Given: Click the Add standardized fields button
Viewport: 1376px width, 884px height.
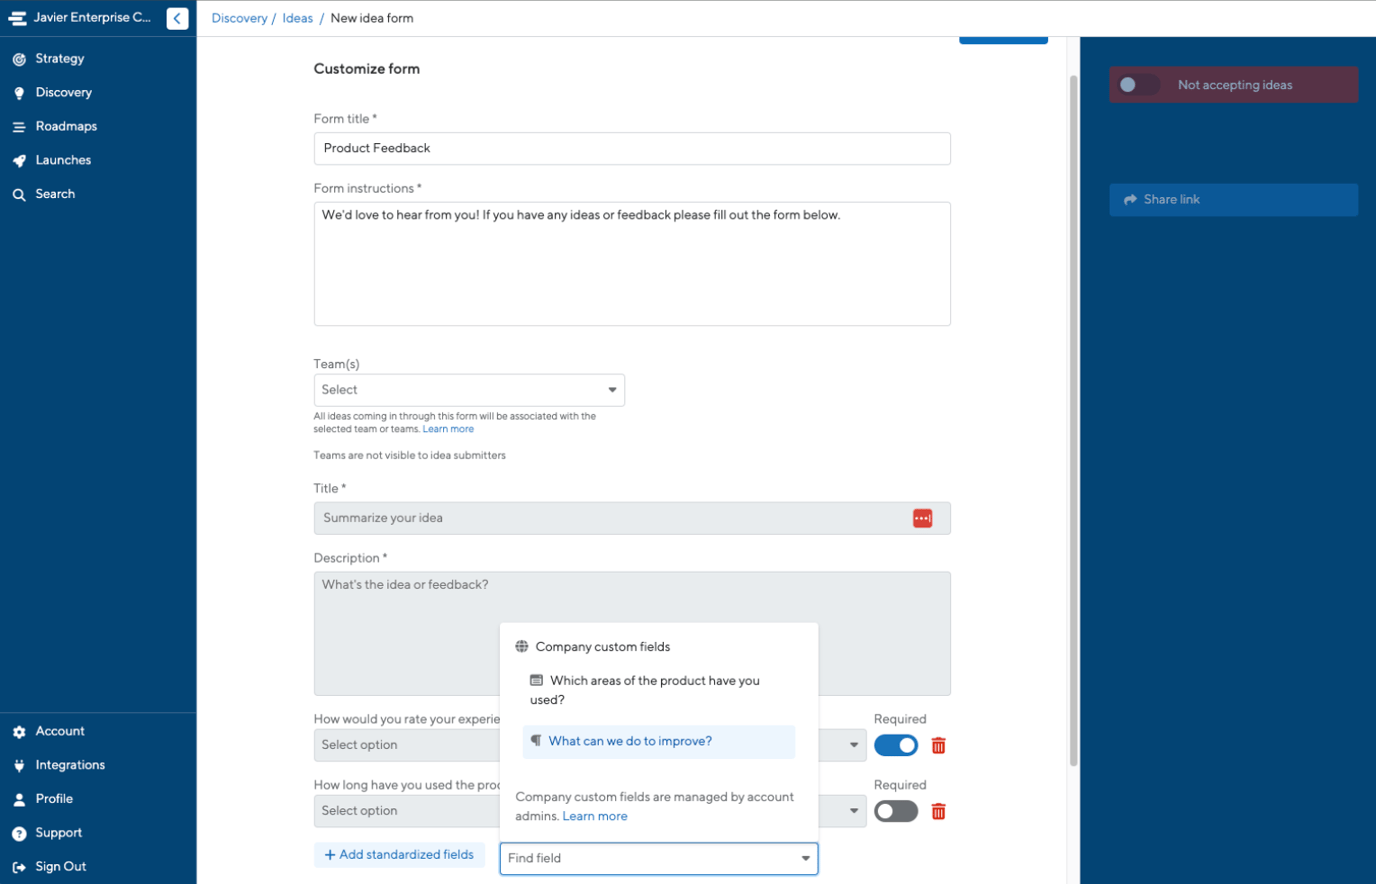Looking at the screenshot, I should 399,854.
